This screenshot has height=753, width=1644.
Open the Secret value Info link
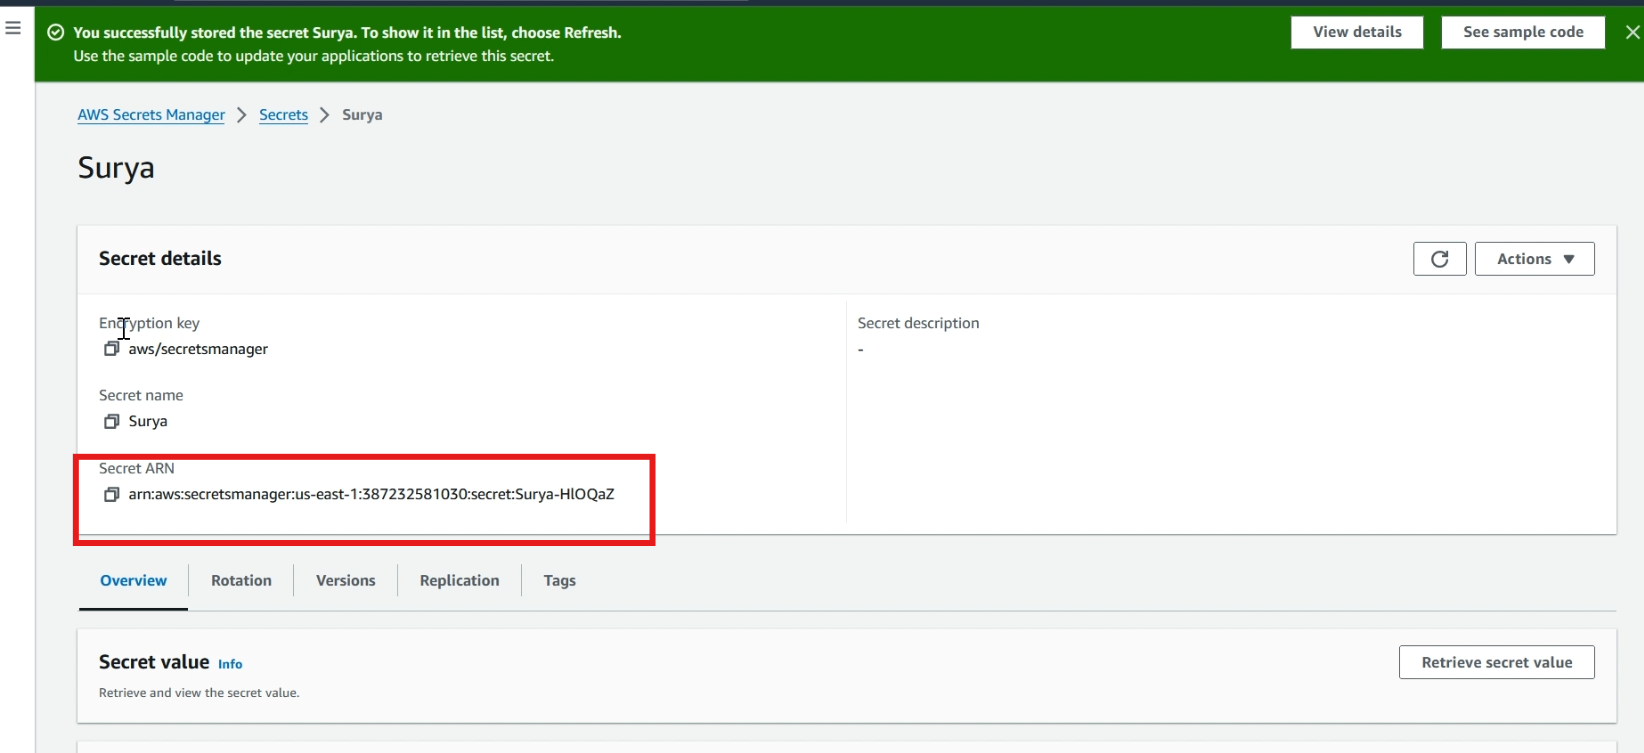click(x=230, y=664)
